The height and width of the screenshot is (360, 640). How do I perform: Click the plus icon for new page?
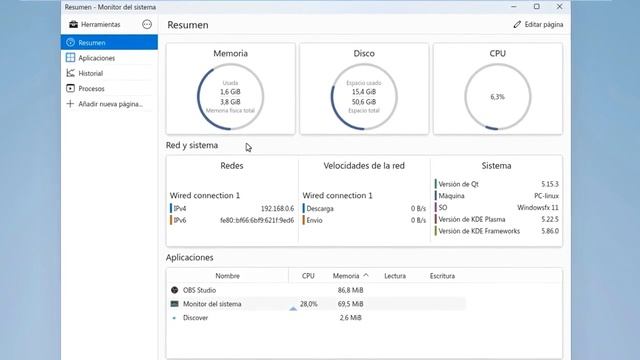[x=70, y=104]
